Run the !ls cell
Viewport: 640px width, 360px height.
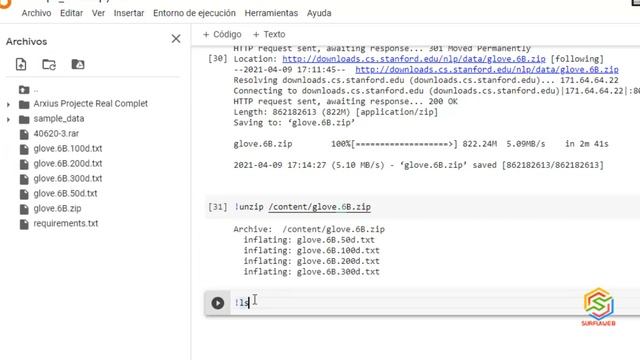(218, 303)
